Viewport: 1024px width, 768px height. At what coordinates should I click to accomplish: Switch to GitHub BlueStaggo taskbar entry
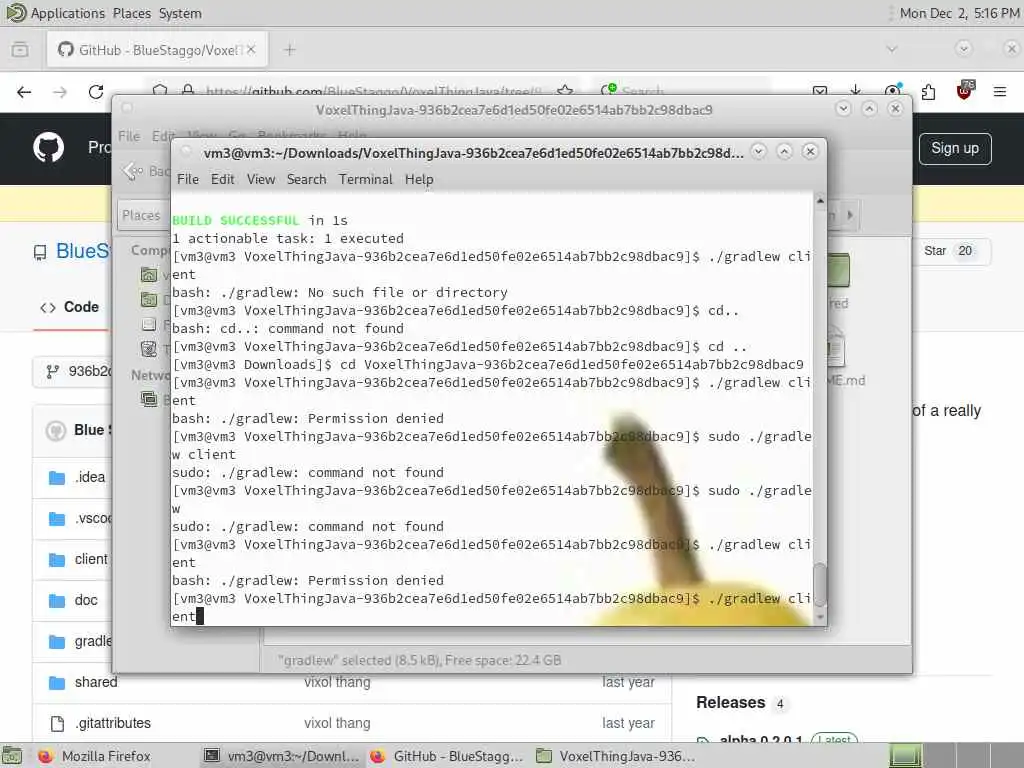[447, 756]
